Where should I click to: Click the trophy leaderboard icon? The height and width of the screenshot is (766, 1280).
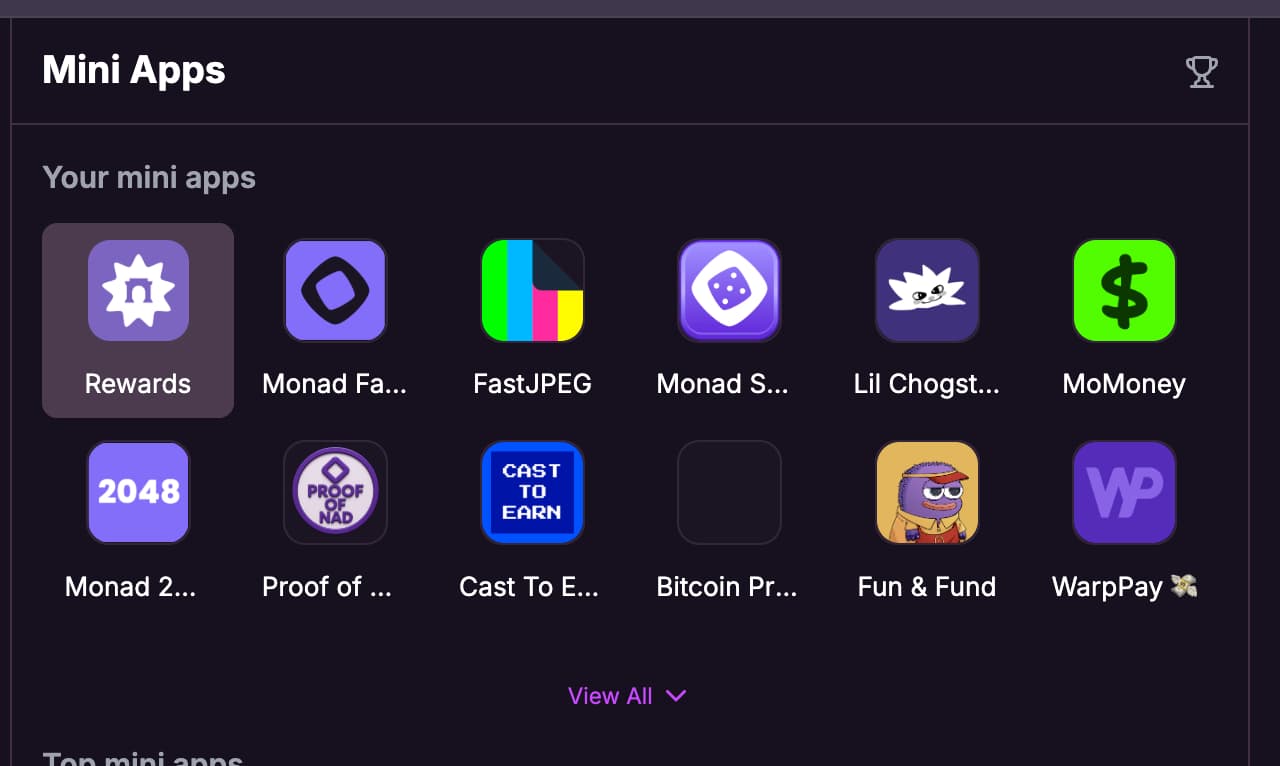tap(1201, 72)
